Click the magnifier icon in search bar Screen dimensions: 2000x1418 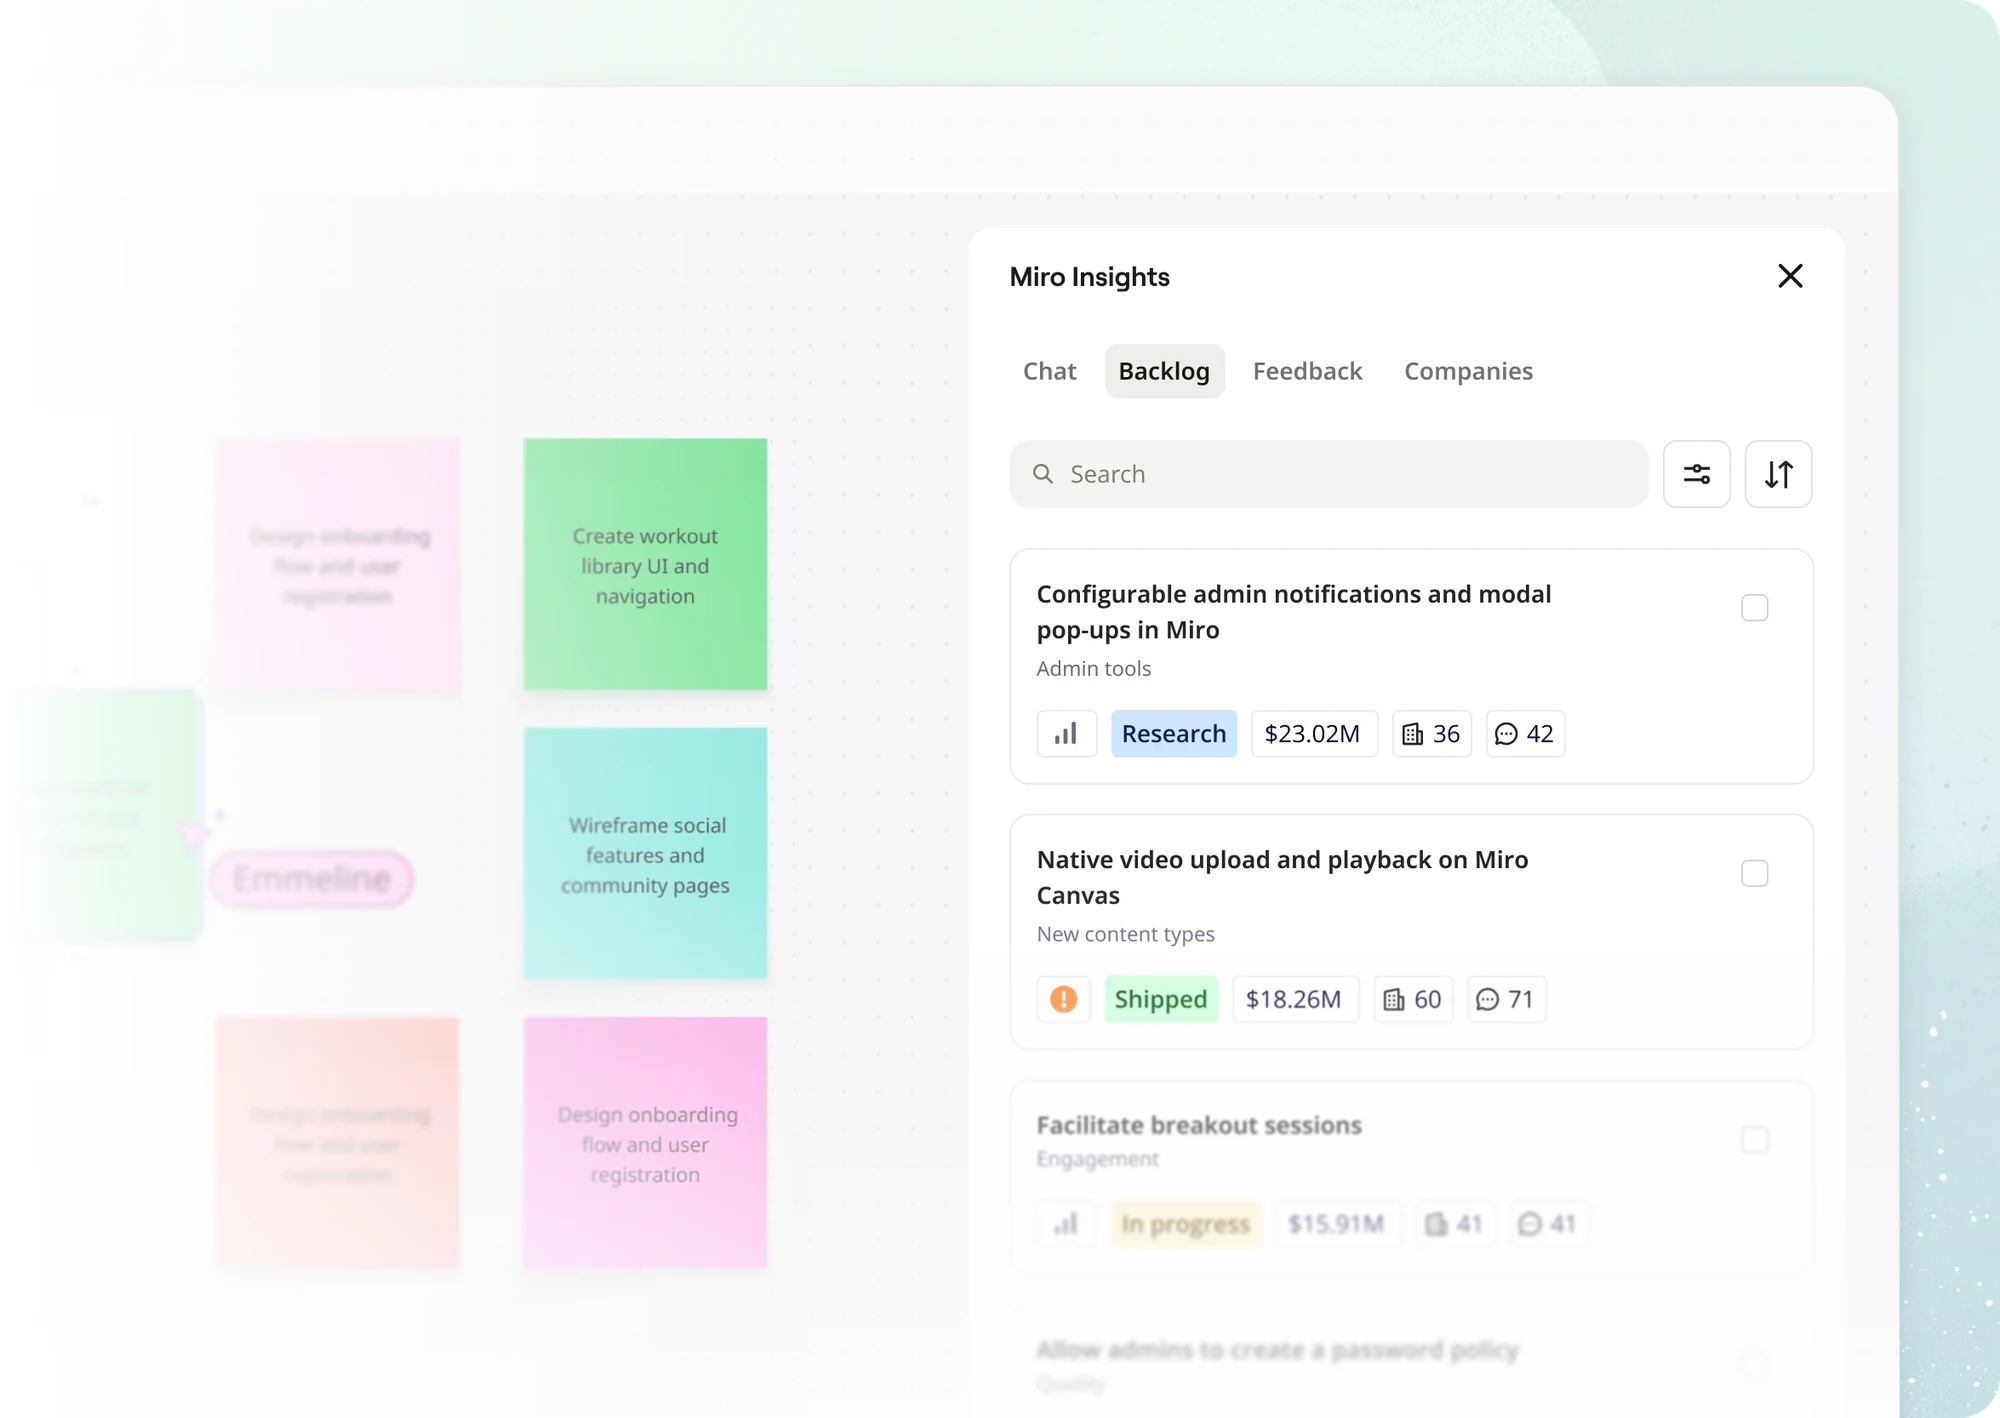pyautogui.click(x=1043, y=474)
